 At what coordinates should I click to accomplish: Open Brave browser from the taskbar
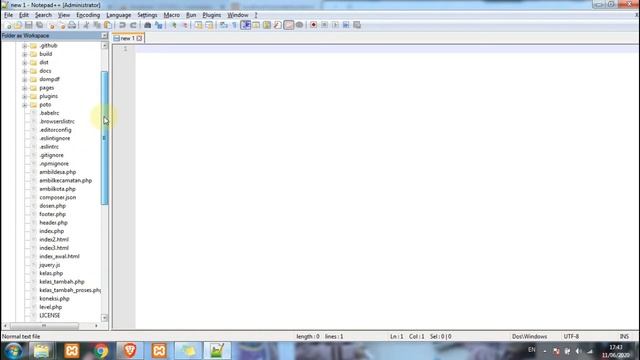click(130, 351)
